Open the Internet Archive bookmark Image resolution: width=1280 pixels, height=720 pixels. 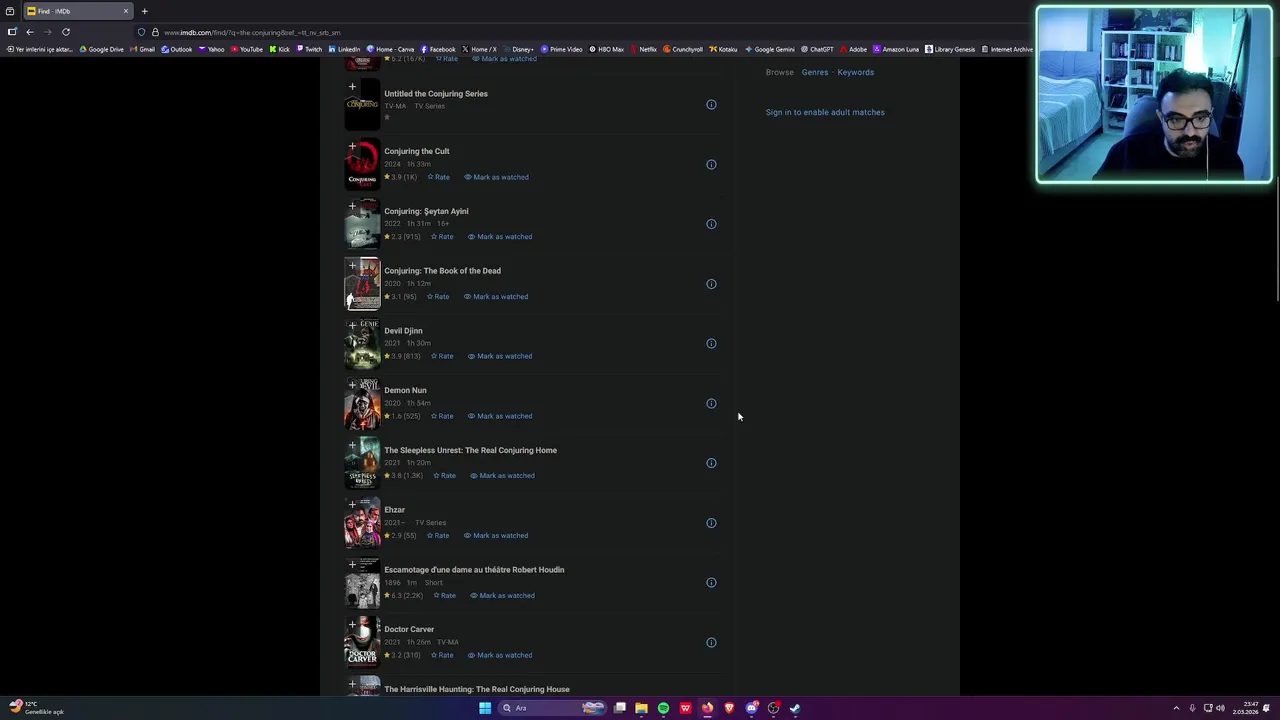(x=1007, y=49)
